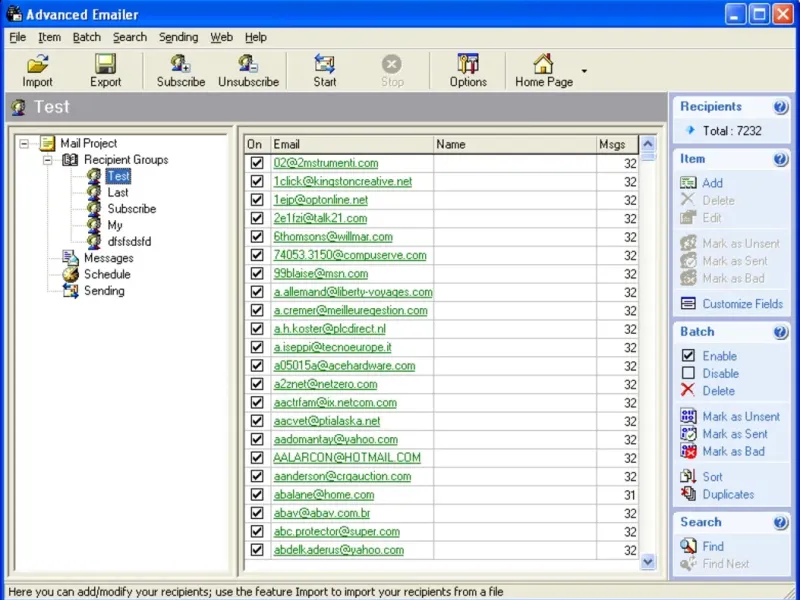Open the File menu
Image resolution: width=800 pixels, height=600 pixels.
(x=17, y=37)
